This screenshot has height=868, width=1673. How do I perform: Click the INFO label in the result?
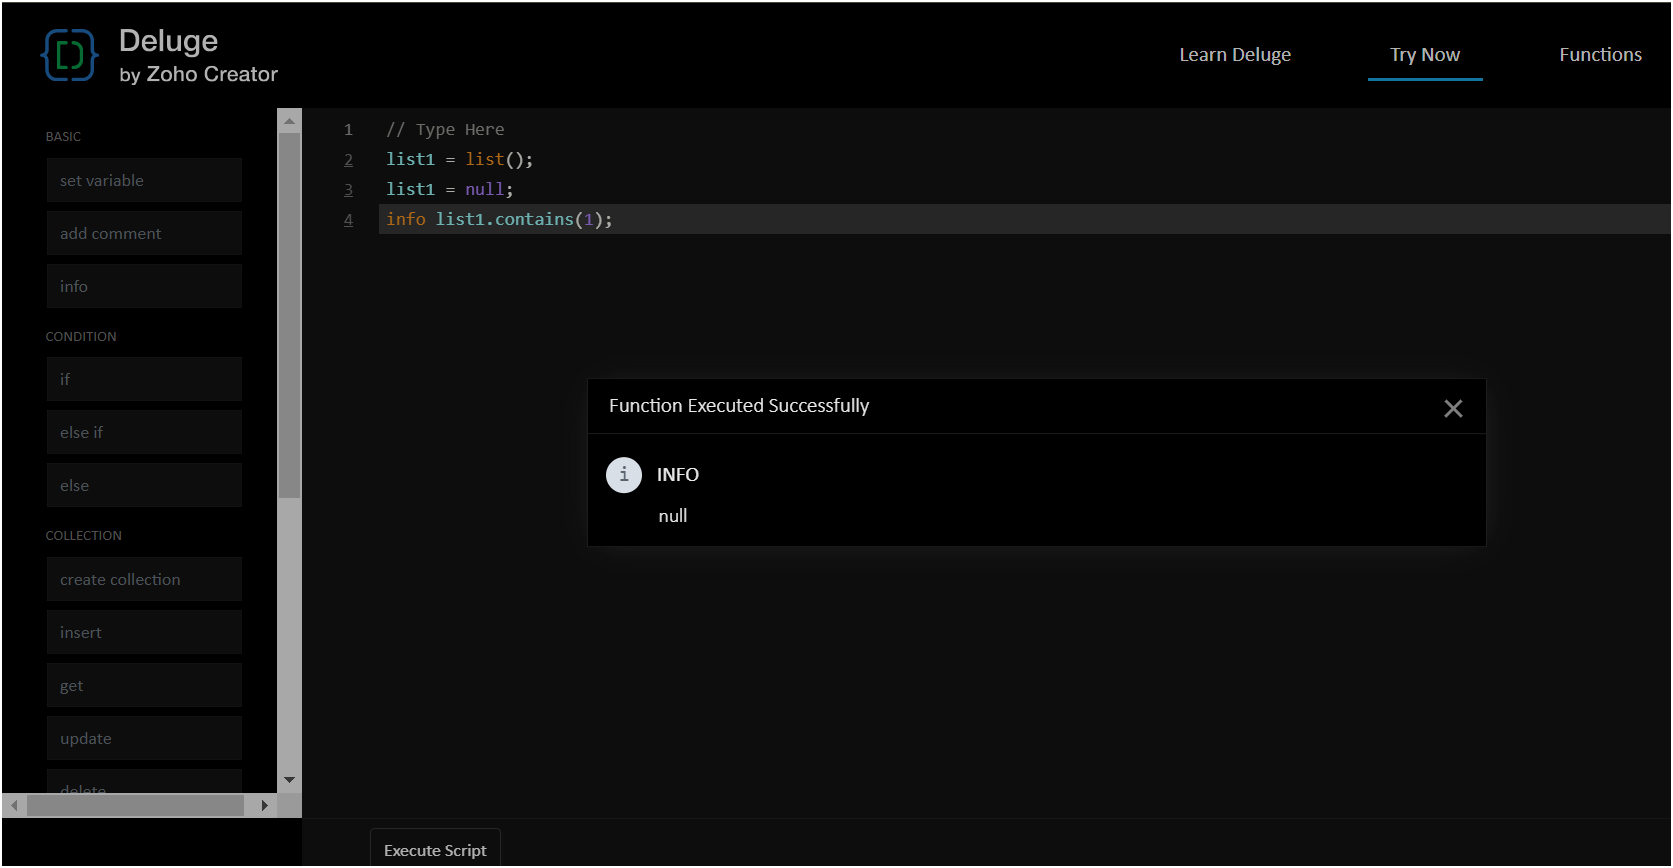(x=678, y=475)
